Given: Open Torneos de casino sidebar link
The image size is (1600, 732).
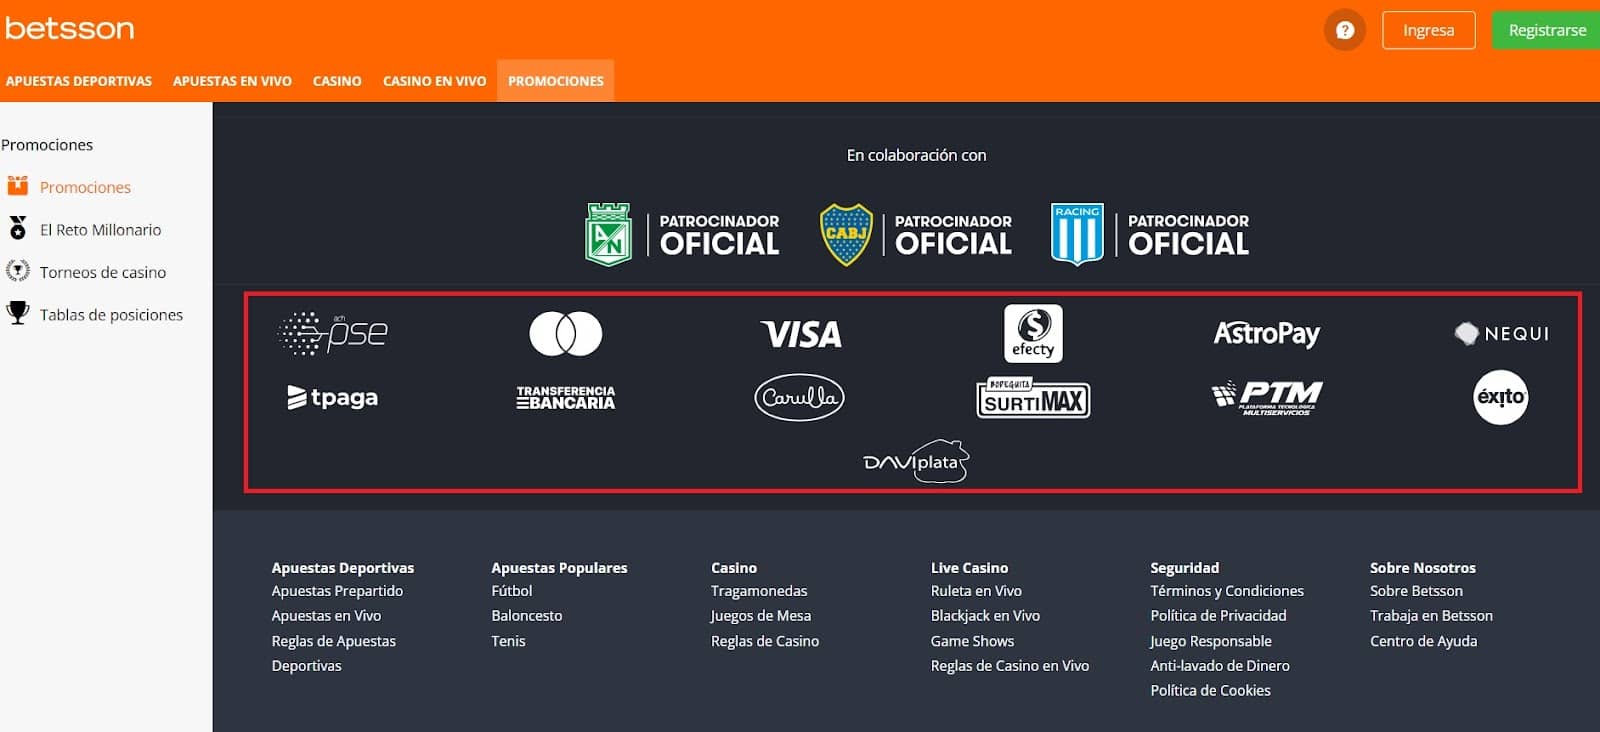Looking at the screenshot, I should pos(103,272).
